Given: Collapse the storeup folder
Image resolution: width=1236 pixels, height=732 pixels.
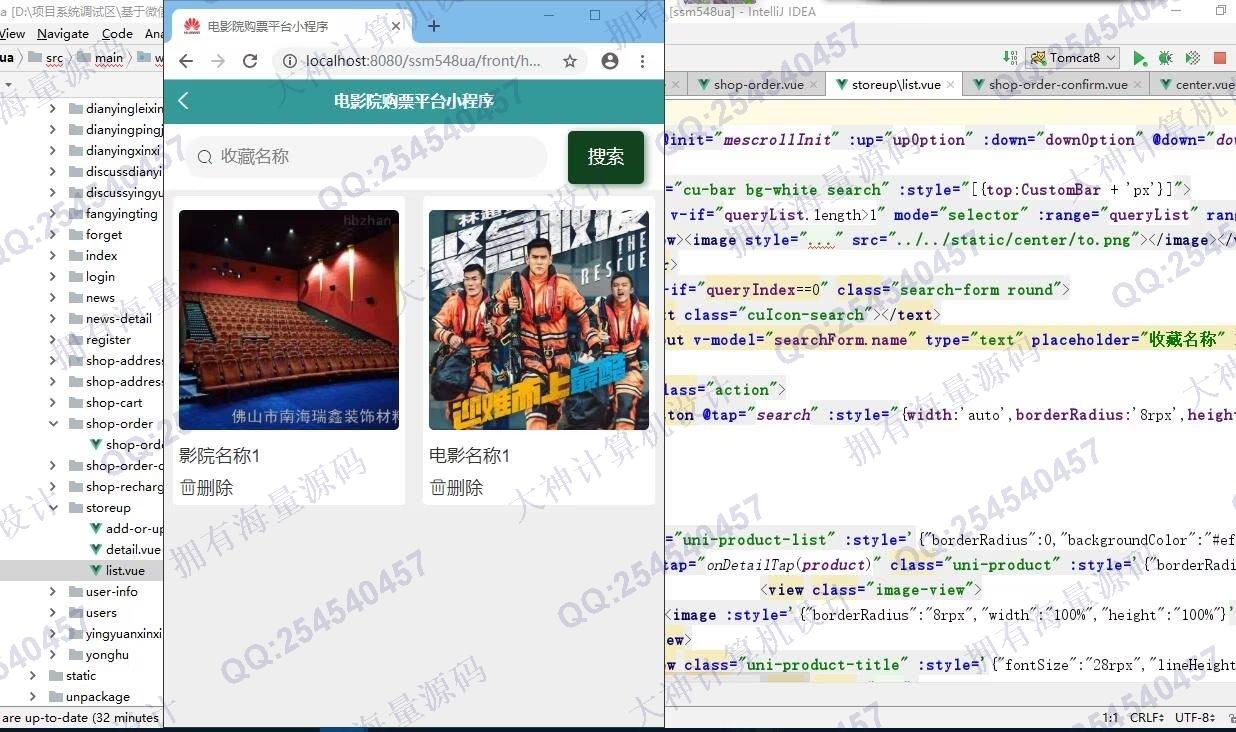Looking at the screenshot, I should 53,507.
